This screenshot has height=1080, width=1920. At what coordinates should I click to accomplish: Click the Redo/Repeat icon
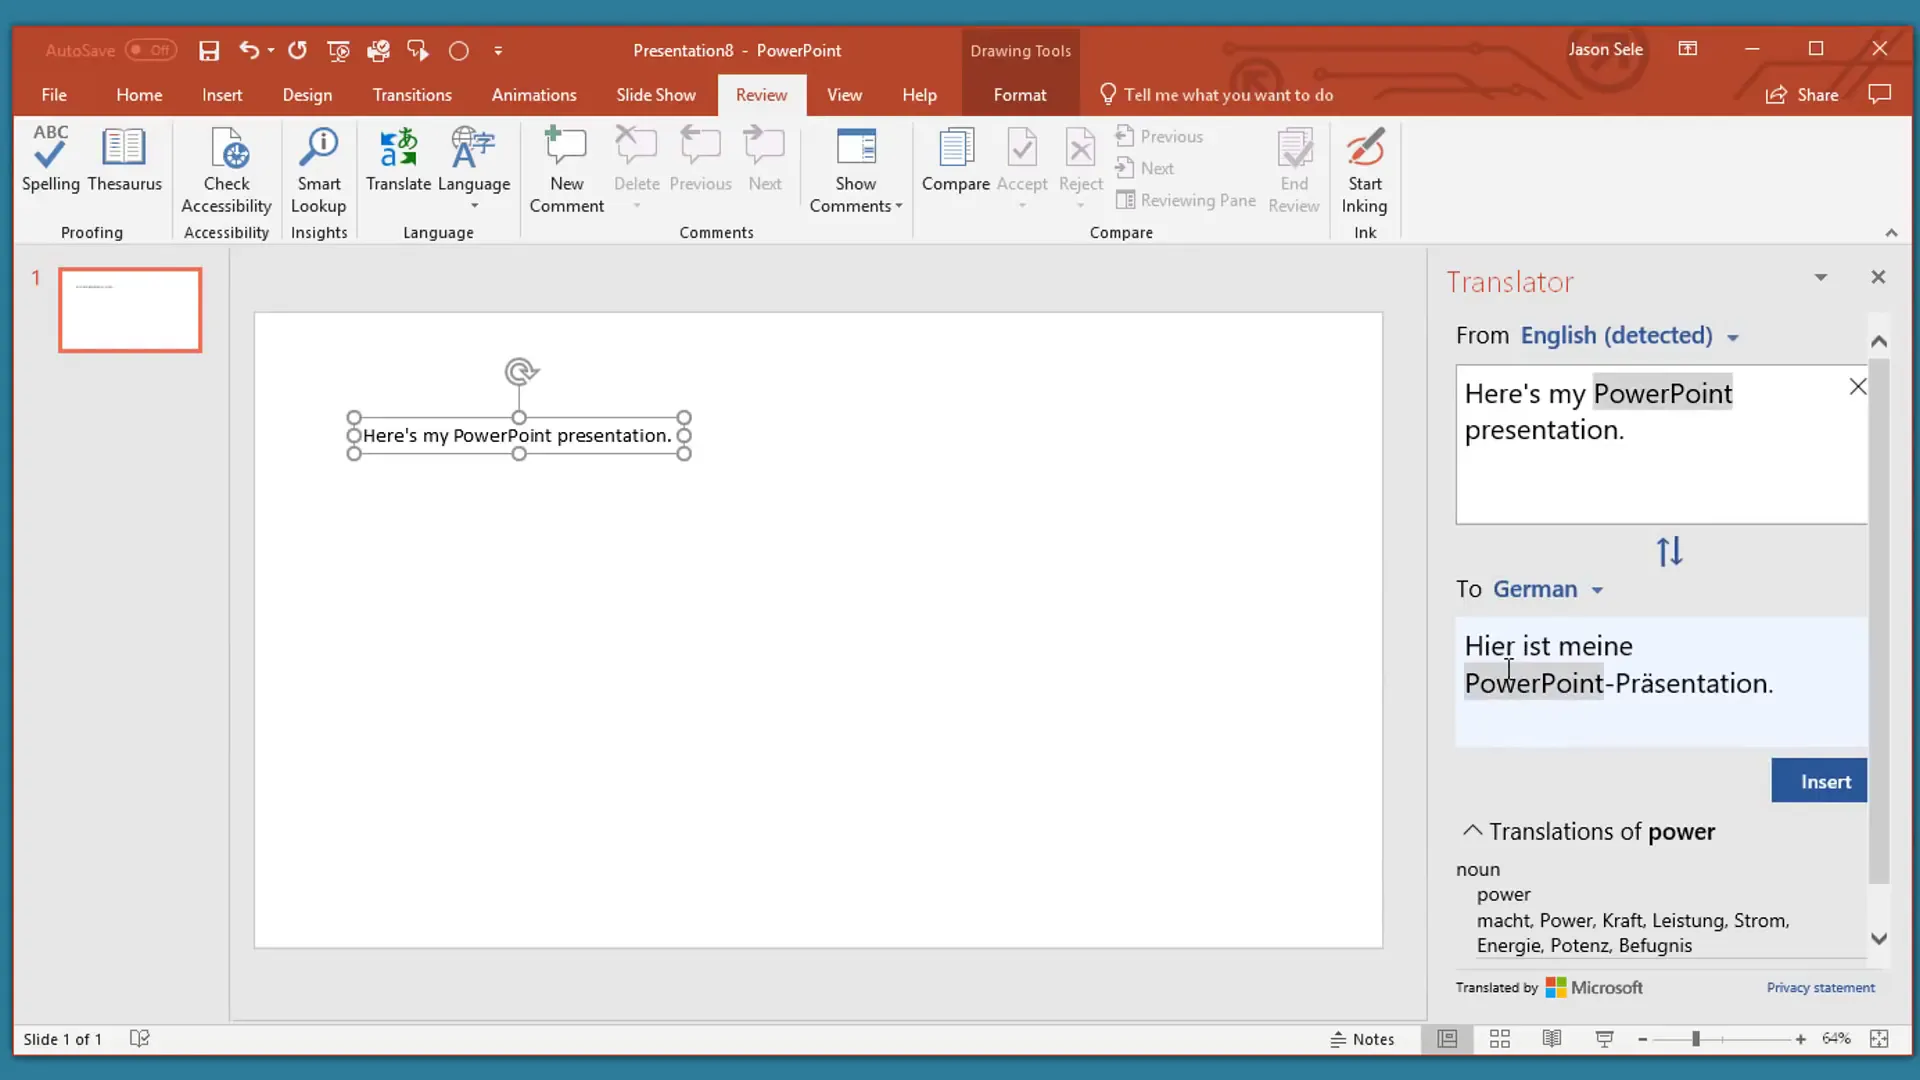point(297,50)
